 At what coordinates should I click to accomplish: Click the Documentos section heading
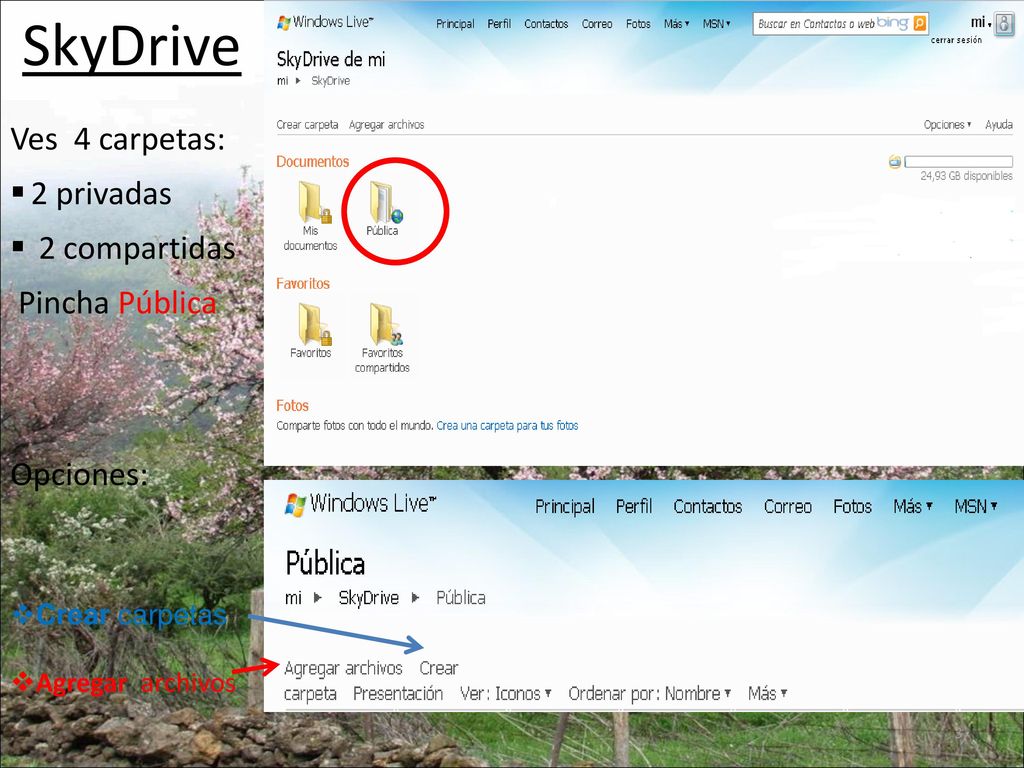pyautogui.click(x=313, y=161)
